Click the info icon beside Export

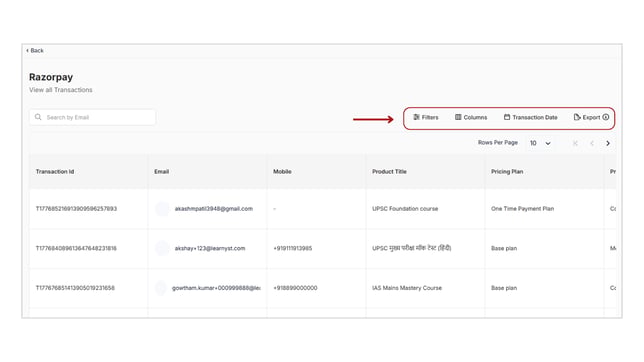pyautogui.click(x=606, y=117)
